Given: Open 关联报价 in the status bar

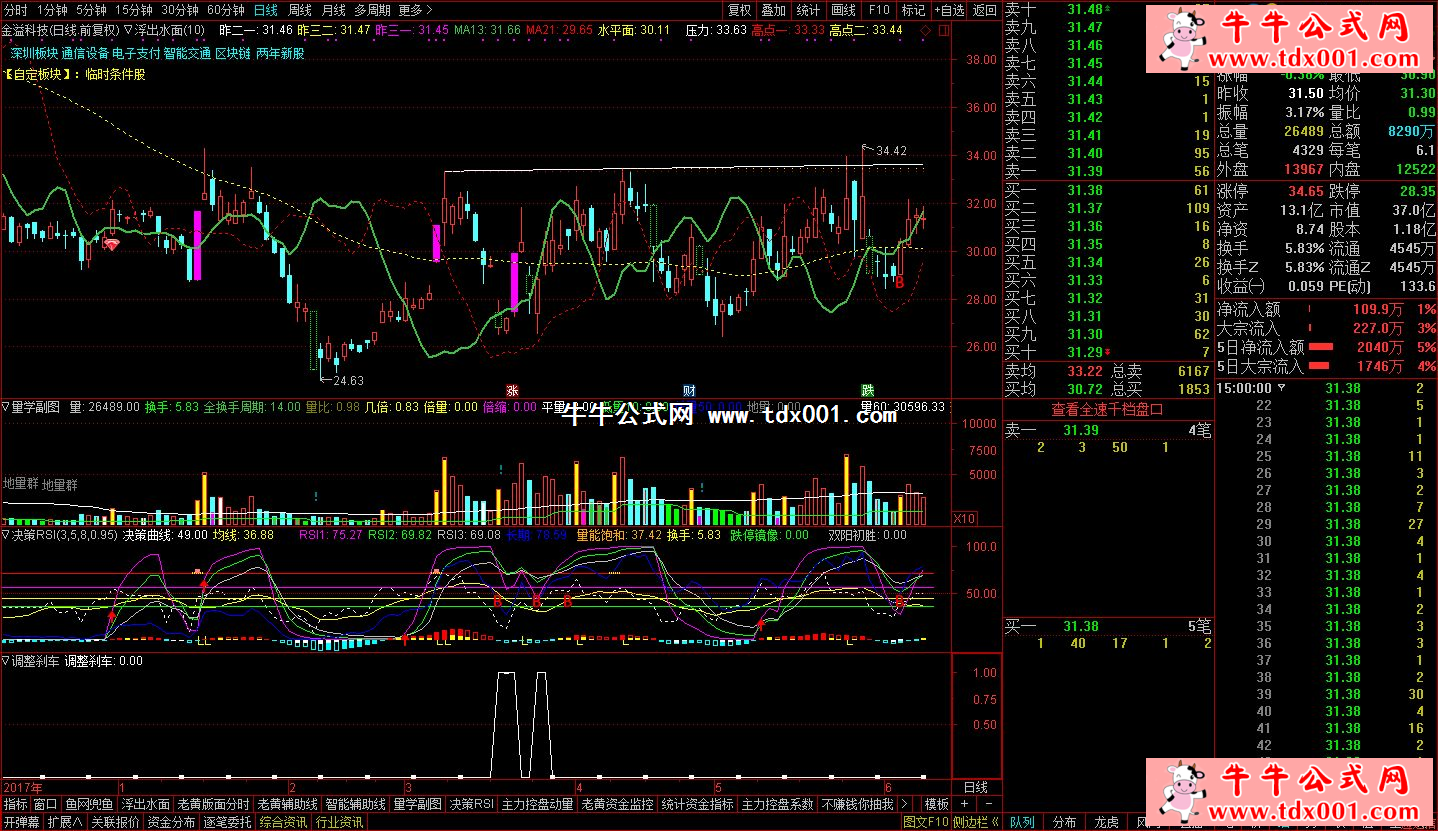Looking at the screenshot, I should click(x=115, y=822).
